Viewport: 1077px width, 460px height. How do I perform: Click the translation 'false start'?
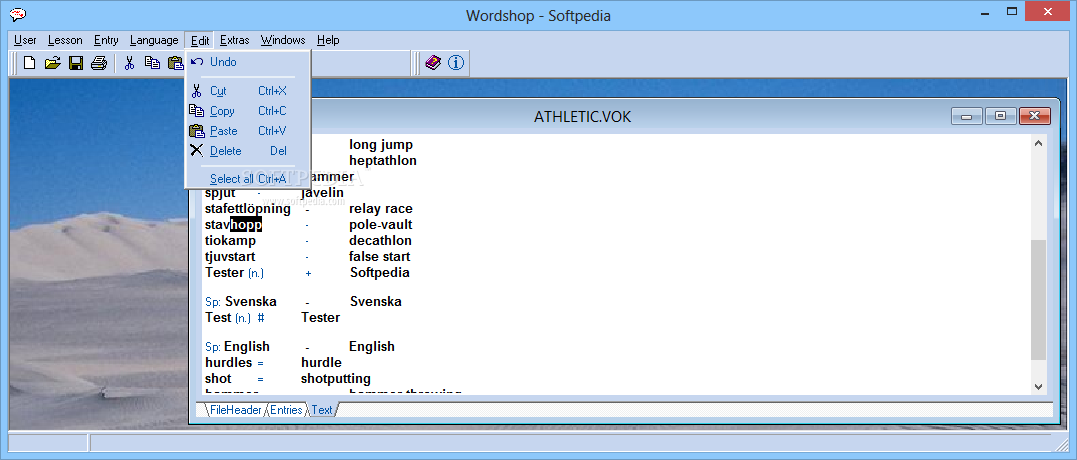tap(380, 257)
